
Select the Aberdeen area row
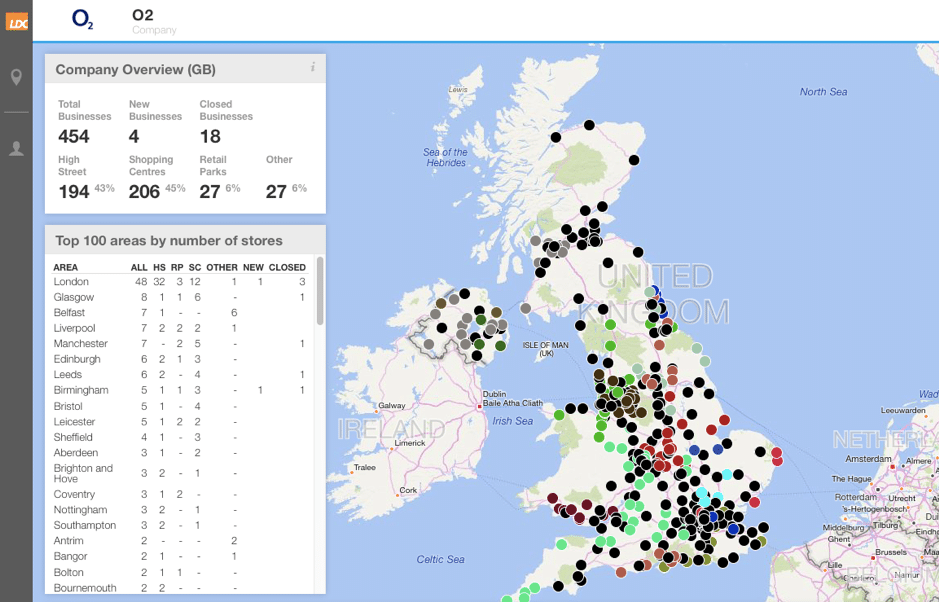180,453
